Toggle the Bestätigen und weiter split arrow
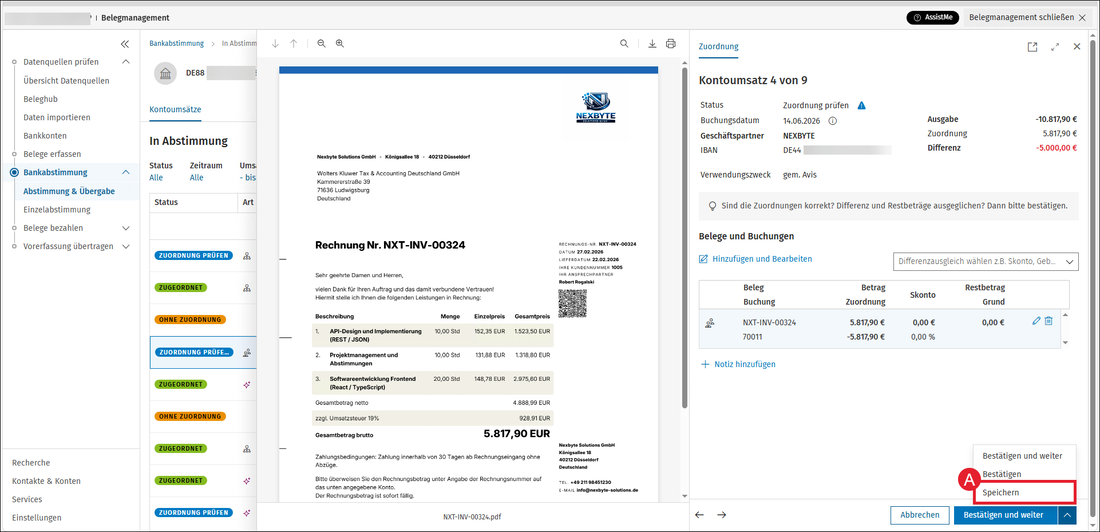 pyautogui.click(x=1066, y=514)
